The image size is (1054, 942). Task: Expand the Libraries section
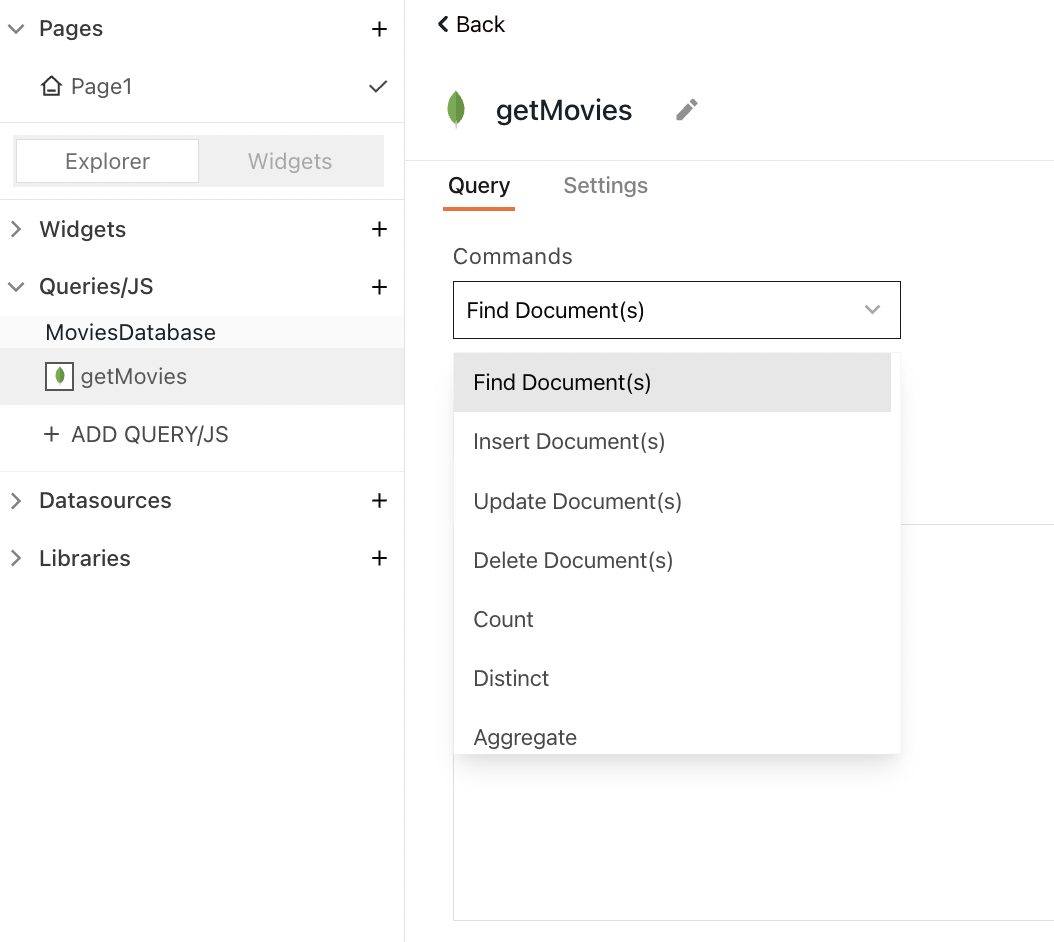(x=16, y=558)
